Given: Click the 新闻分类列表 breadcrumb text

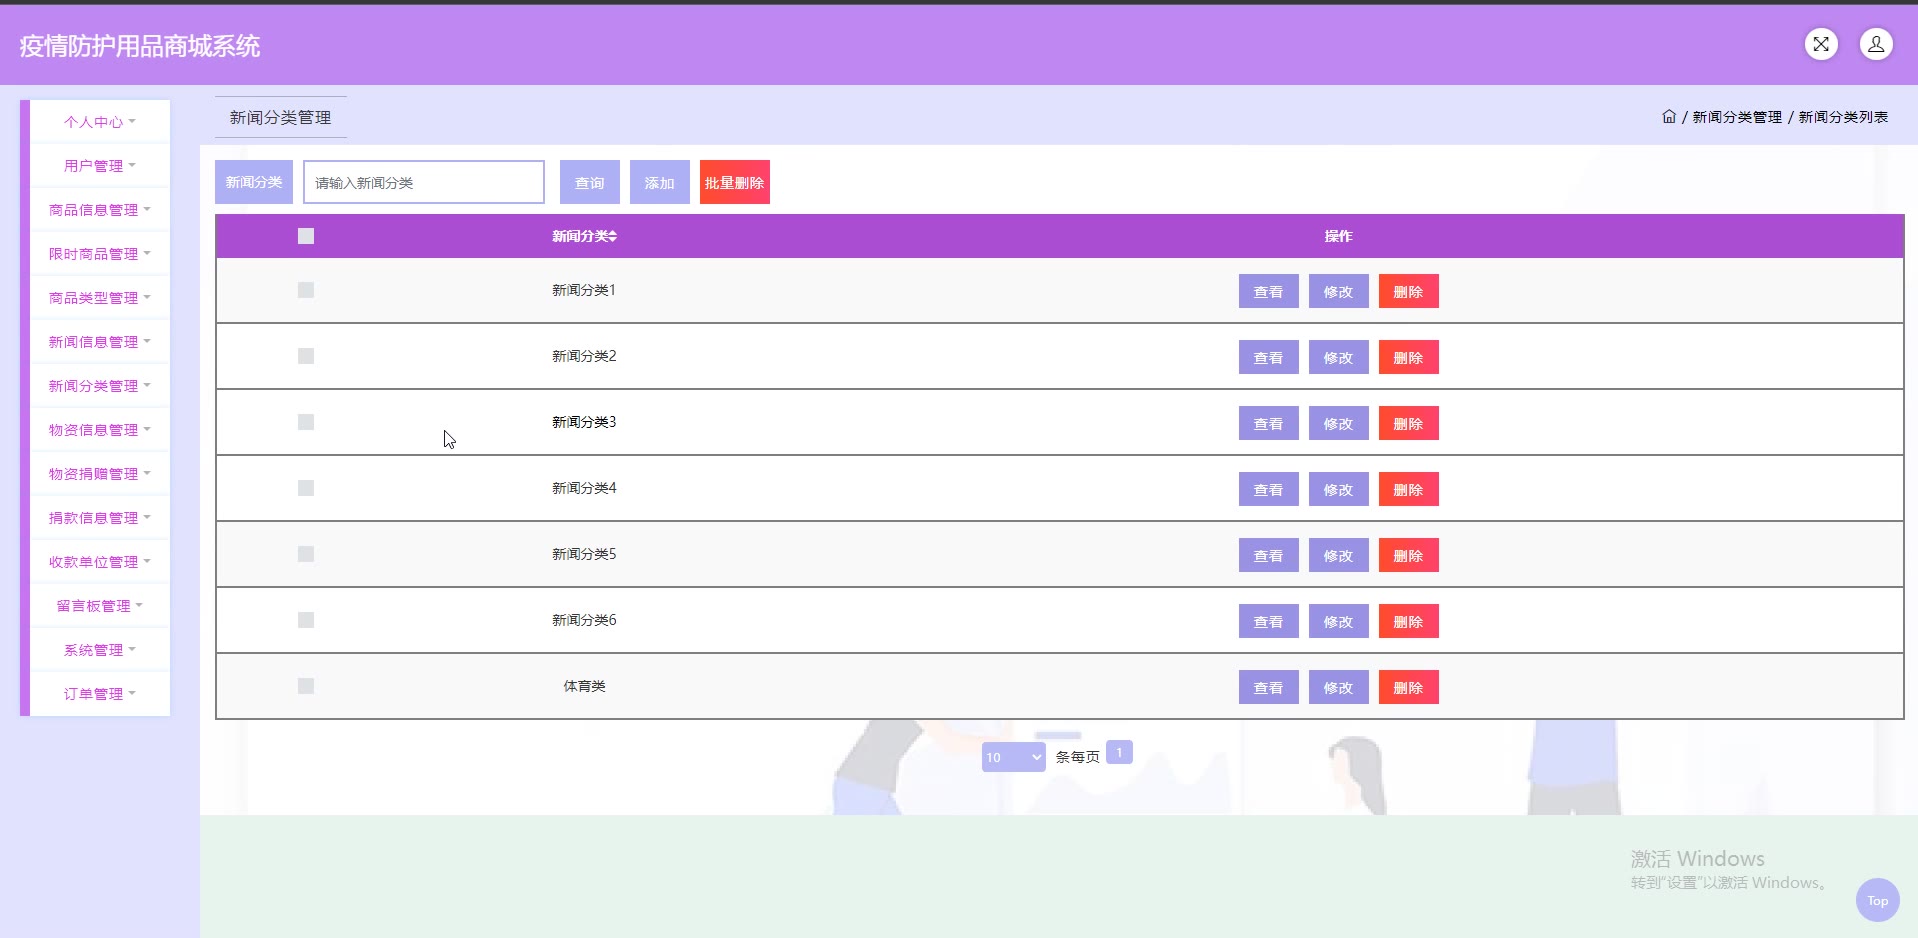Looking at the screenshot, I should (1843, 117).
